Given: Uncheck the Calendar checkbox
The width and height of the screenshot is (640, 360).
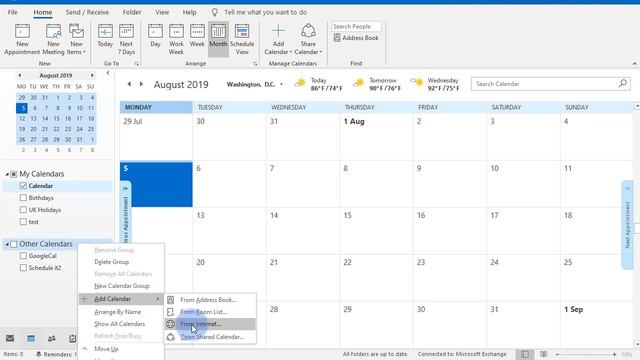Looking at the screenshot, I should coord(23,186).
